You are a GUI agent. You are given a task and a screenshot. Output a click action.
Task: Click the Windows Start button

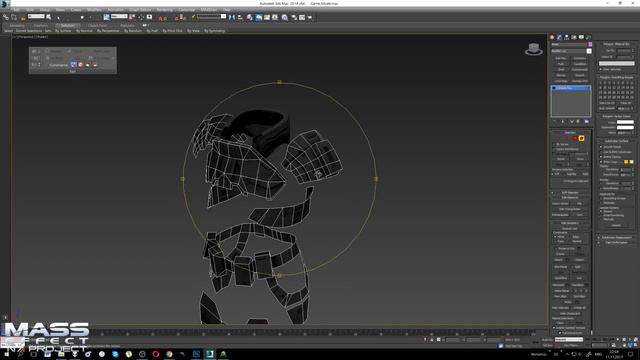point(6,354)
